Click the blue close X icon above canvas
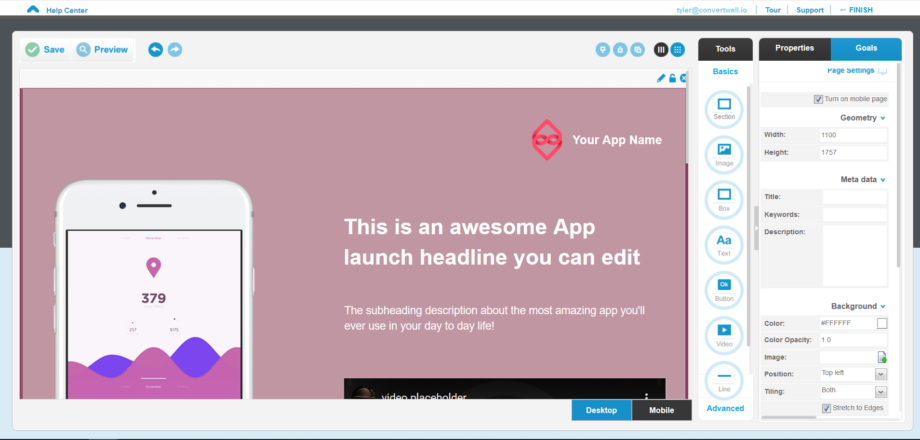 point(683,78)
